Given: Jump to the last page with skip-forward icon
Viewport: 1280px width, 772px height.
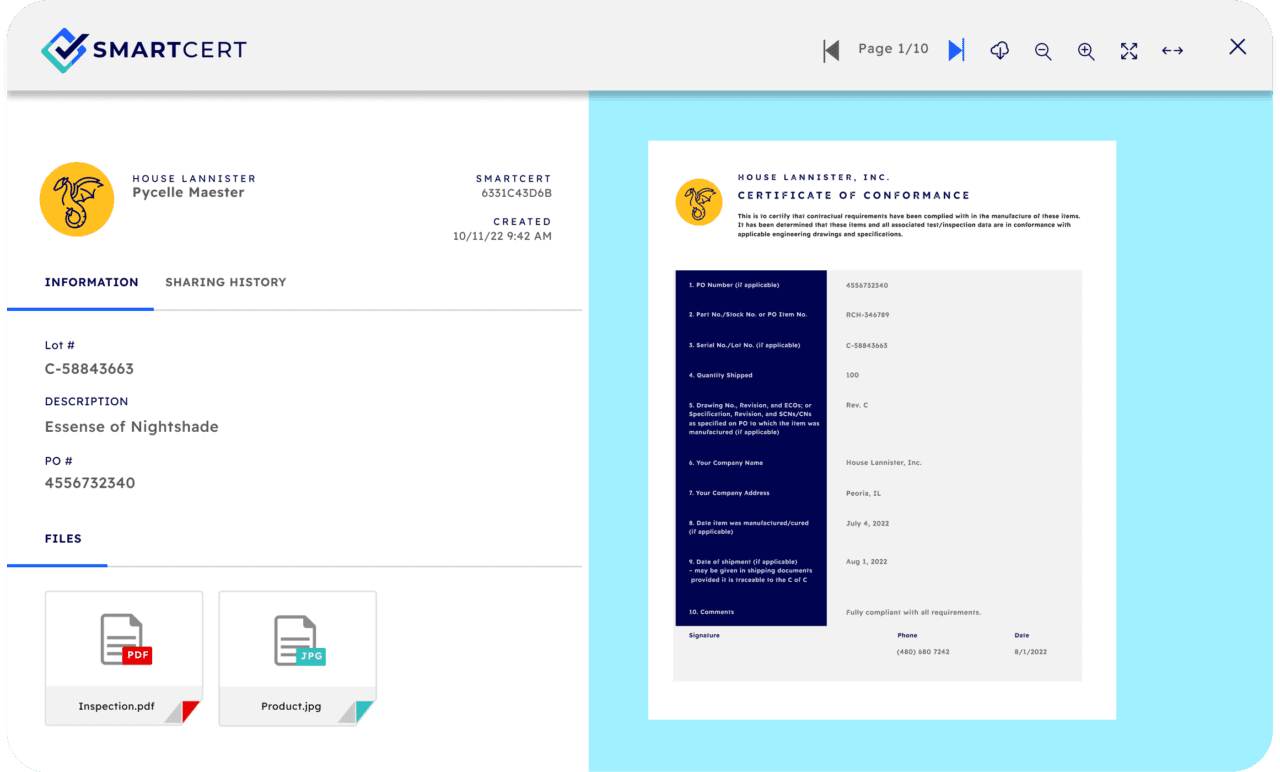Looking at the screenshot, I should tap(956, 49).
